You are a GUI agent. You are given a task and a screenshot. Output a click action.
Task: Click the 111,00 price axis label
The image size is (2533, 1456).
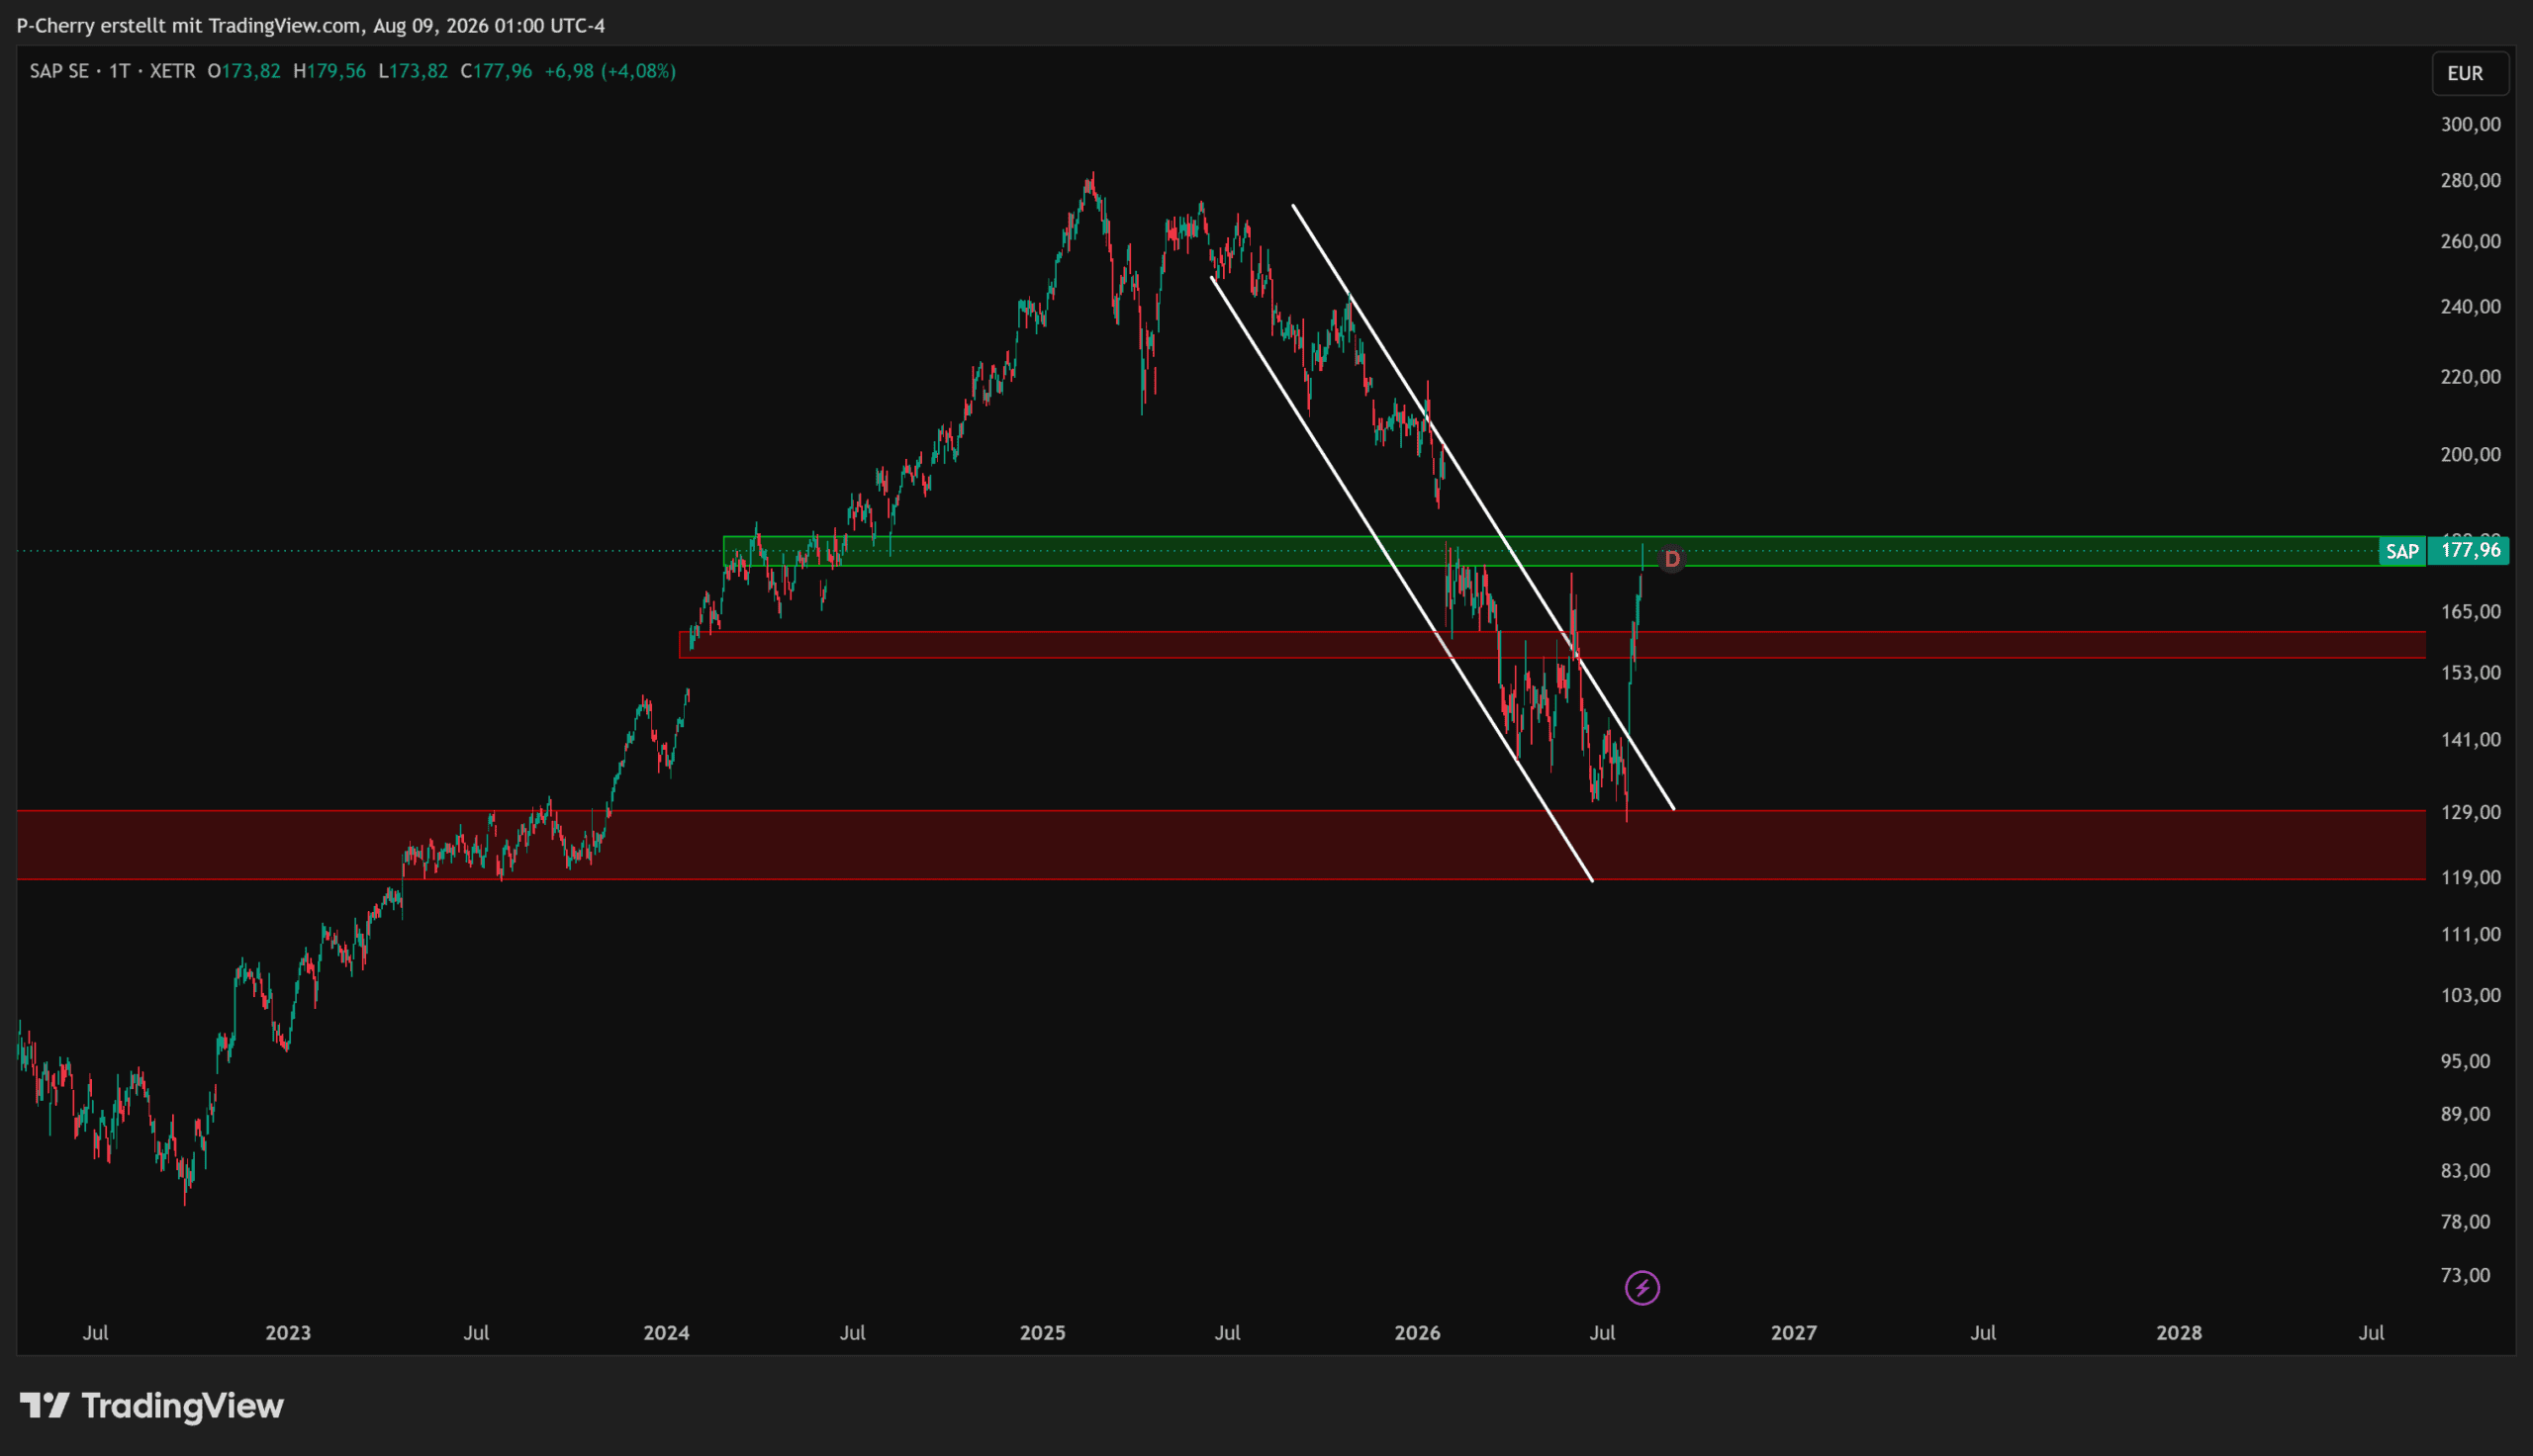[2470, 934]
